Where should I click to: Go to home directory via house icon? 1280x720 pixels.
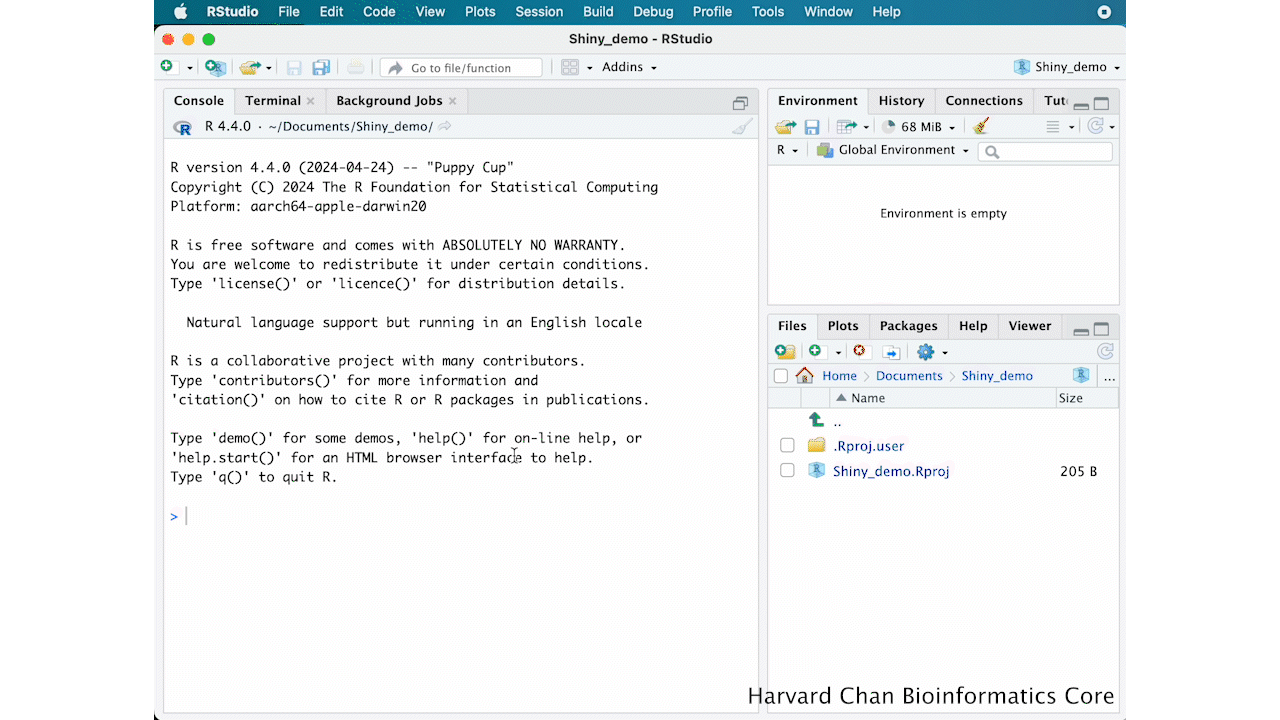pyautogui.click(x=805, y=376)
